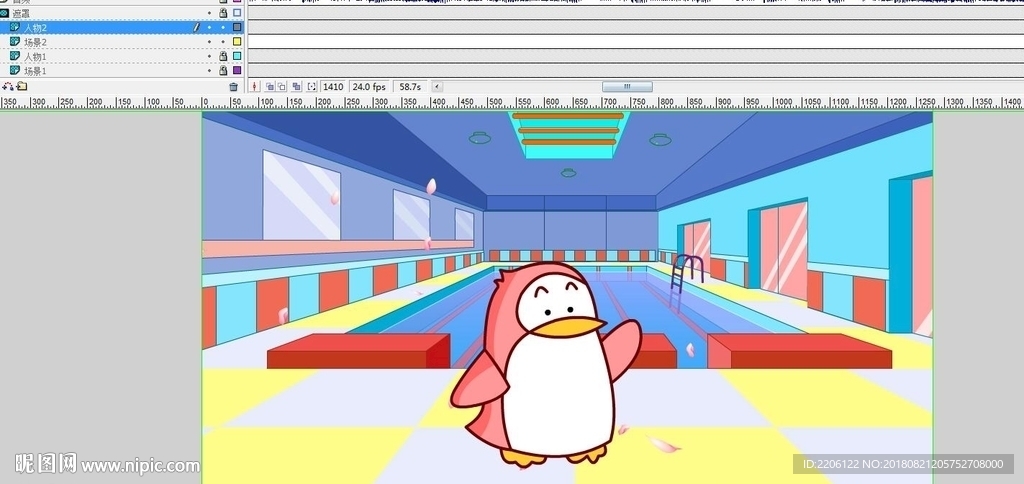Open Modify Onion Markers options
Screen dimensions: 1024x484
(x=312, y=86)
